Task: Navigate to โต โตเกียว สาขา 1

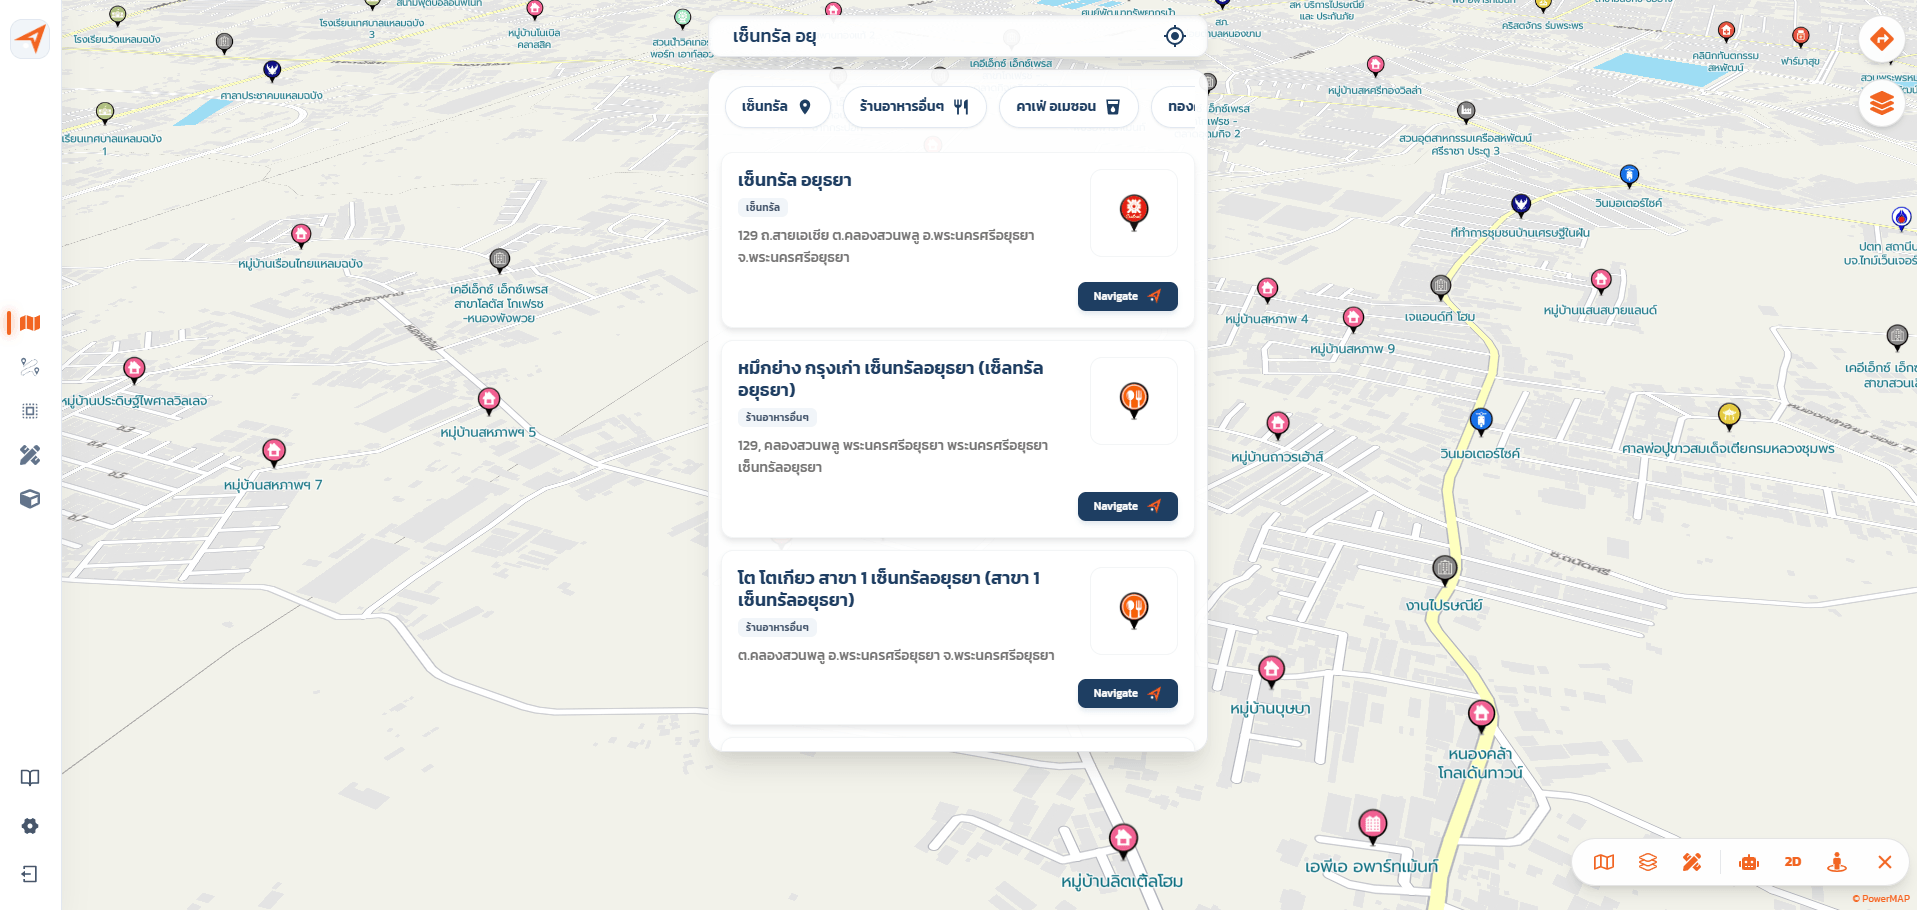Action: (1127, 694)
